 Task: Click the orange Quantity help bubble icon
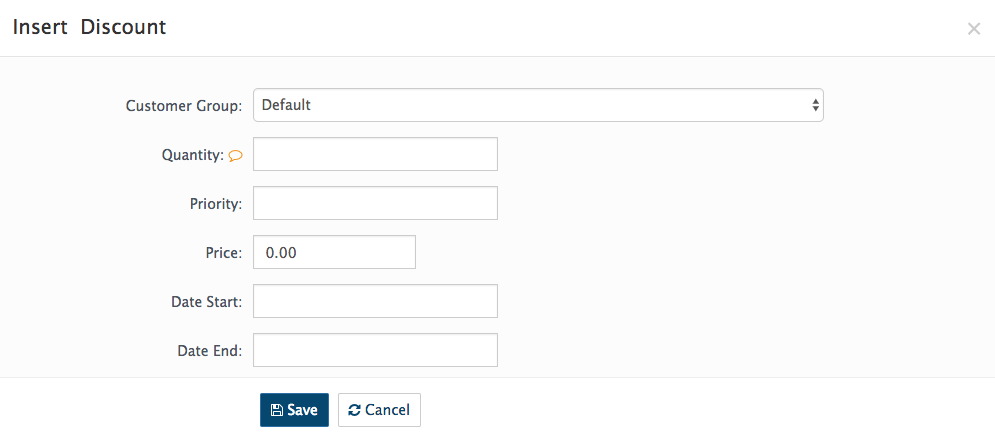(235, 155)
